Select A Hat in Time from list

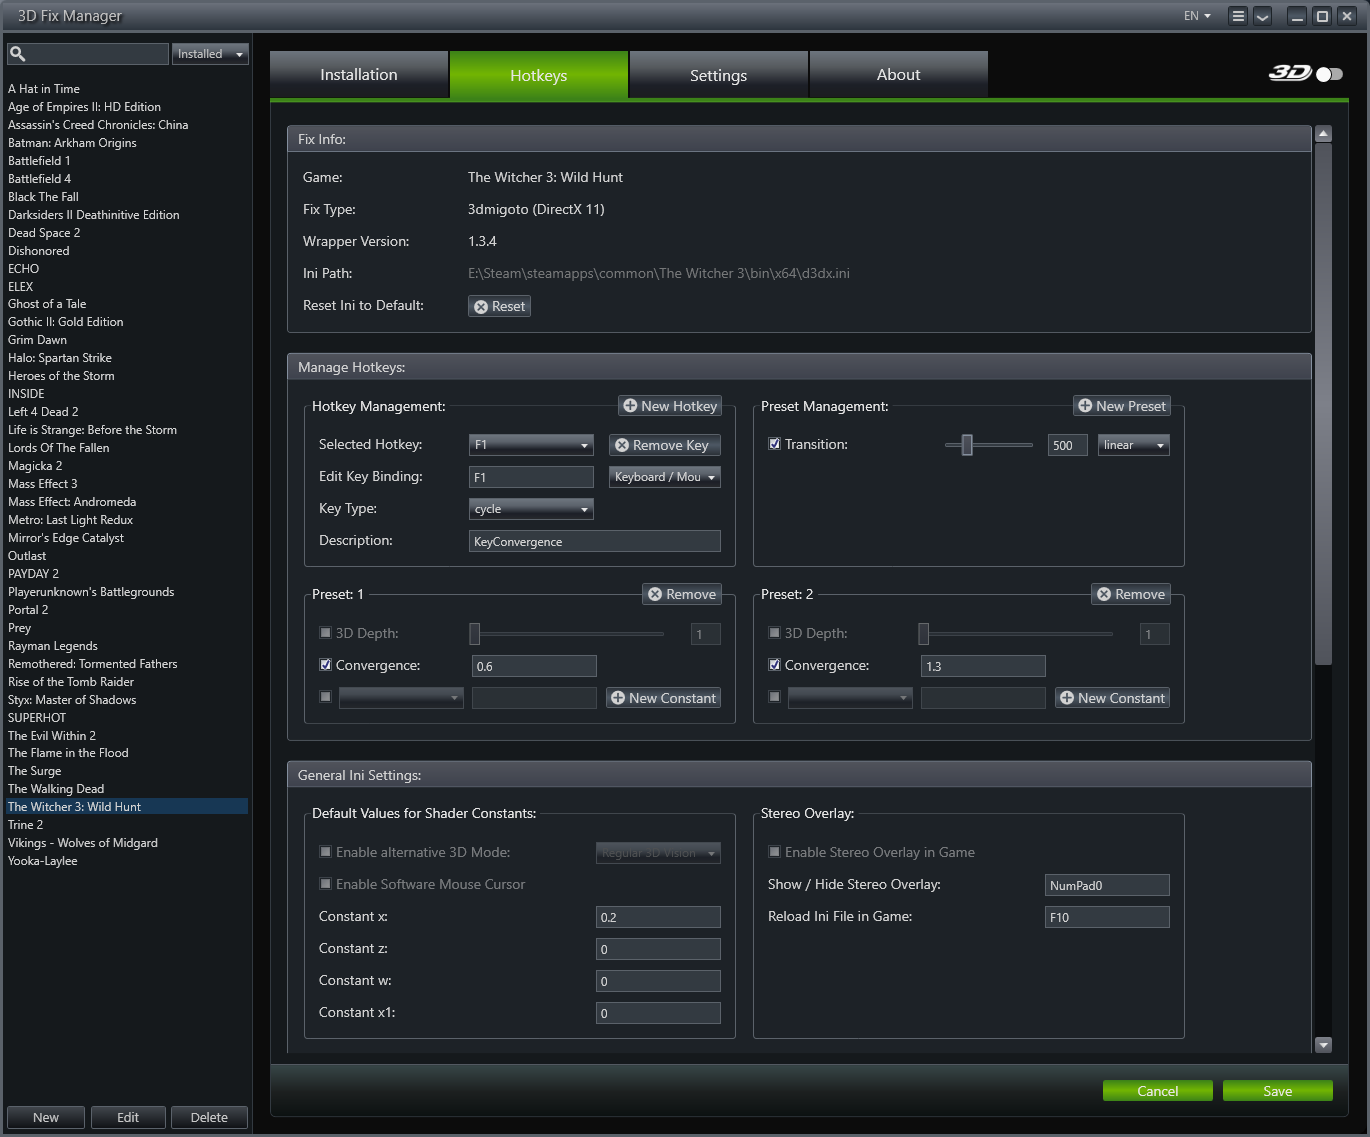tap(44, 89)
